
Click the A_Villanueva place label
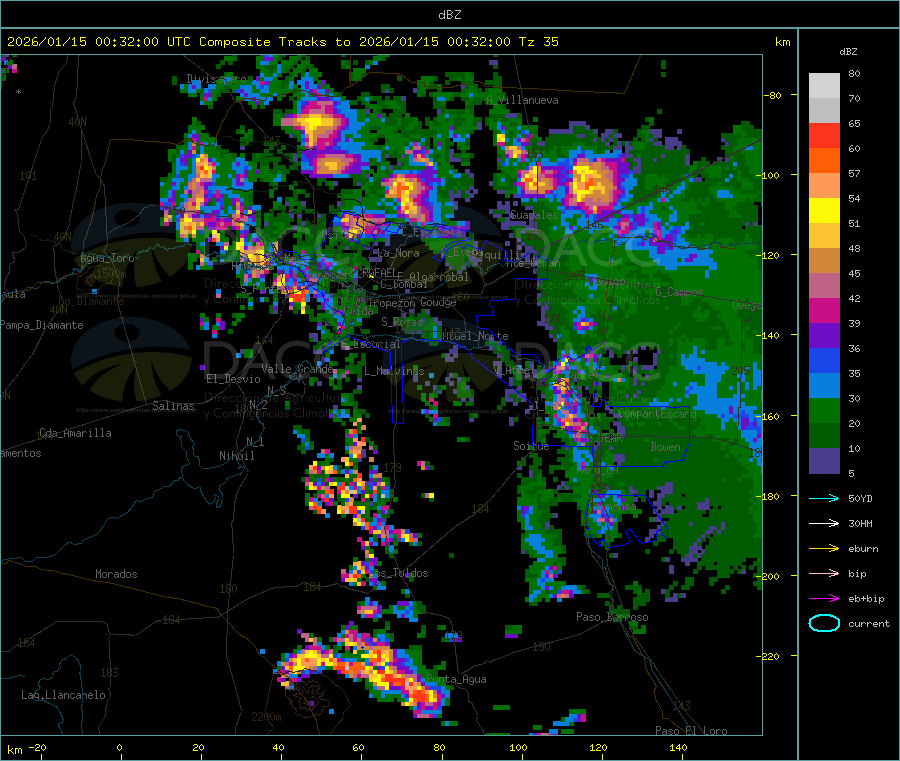point(522,100)
